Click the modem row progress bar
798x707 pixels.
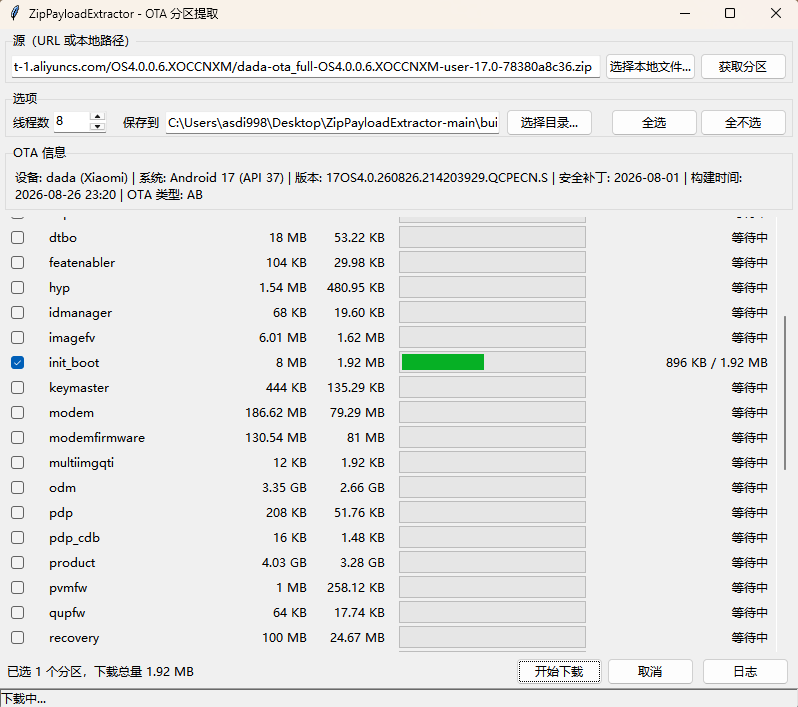(x=492, y=412)
